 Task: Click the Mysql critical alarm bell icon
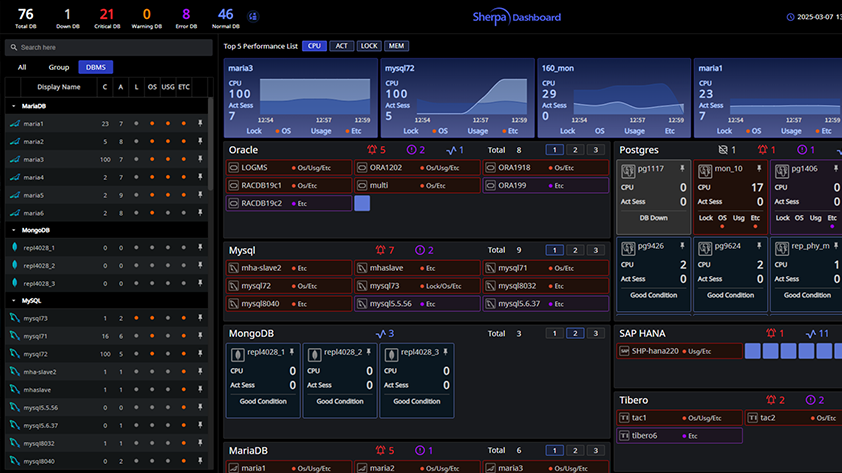(380, 250)
